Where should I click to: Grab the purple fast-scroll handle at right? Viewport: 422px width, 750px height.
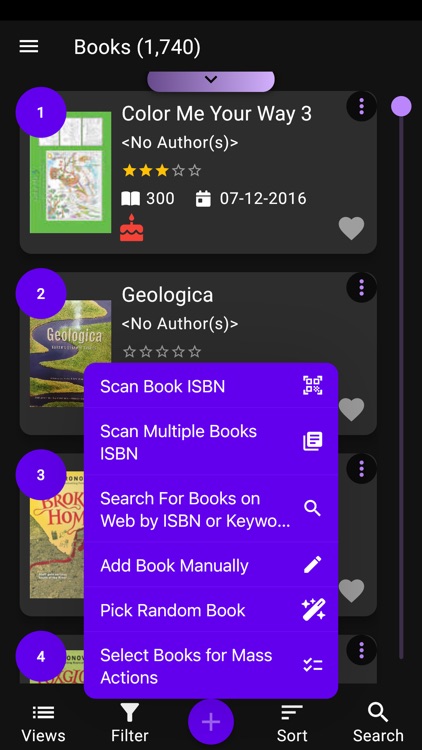(x=401, y=106)
